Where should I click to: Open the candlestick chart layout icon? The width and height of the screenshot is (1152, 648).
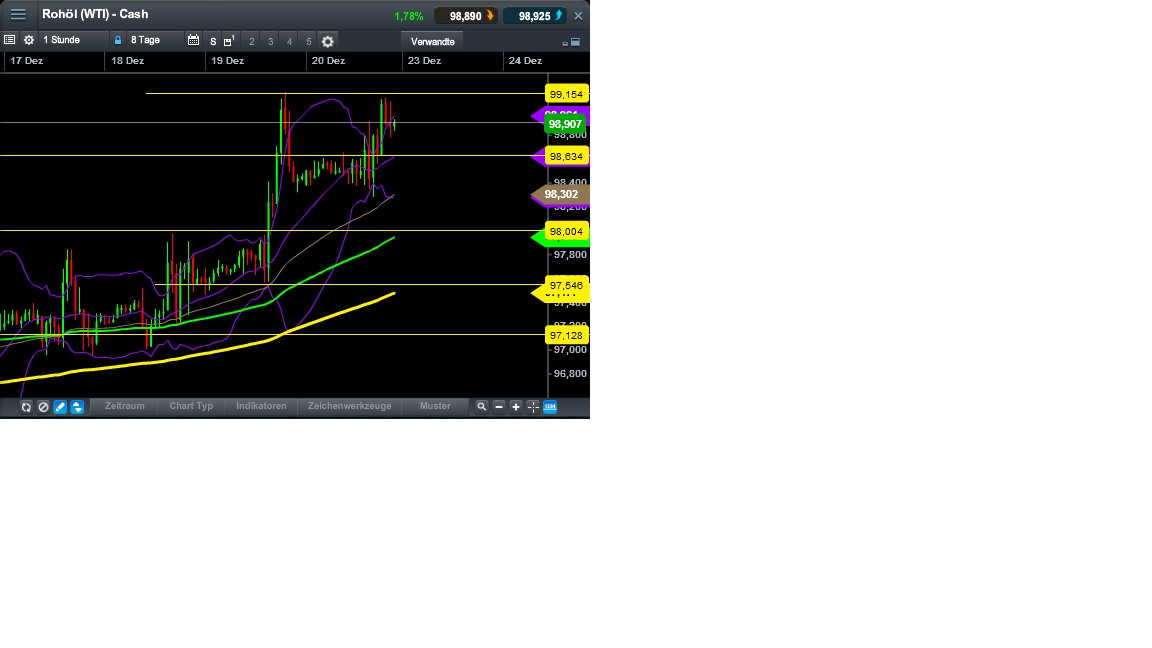pyautogui.click(x=228, y=41)
